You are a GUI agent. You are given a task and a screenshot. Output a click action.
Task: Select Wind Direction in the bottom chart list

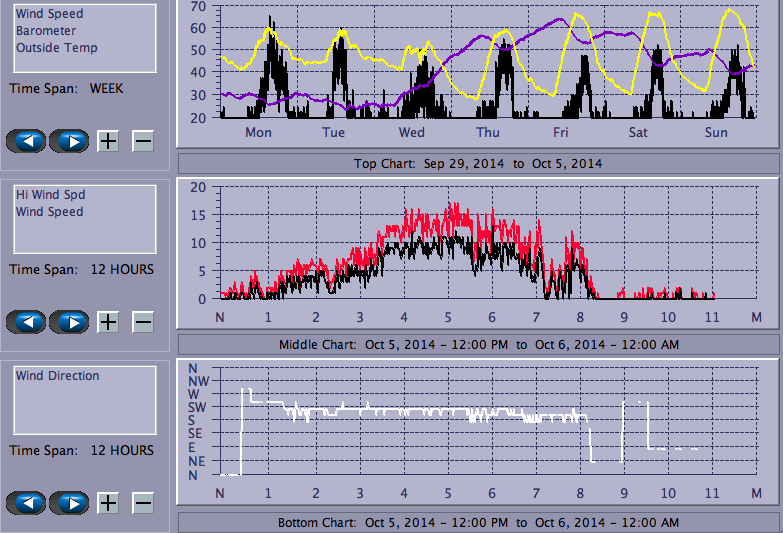pyautogui.click(x=57, y=376)
